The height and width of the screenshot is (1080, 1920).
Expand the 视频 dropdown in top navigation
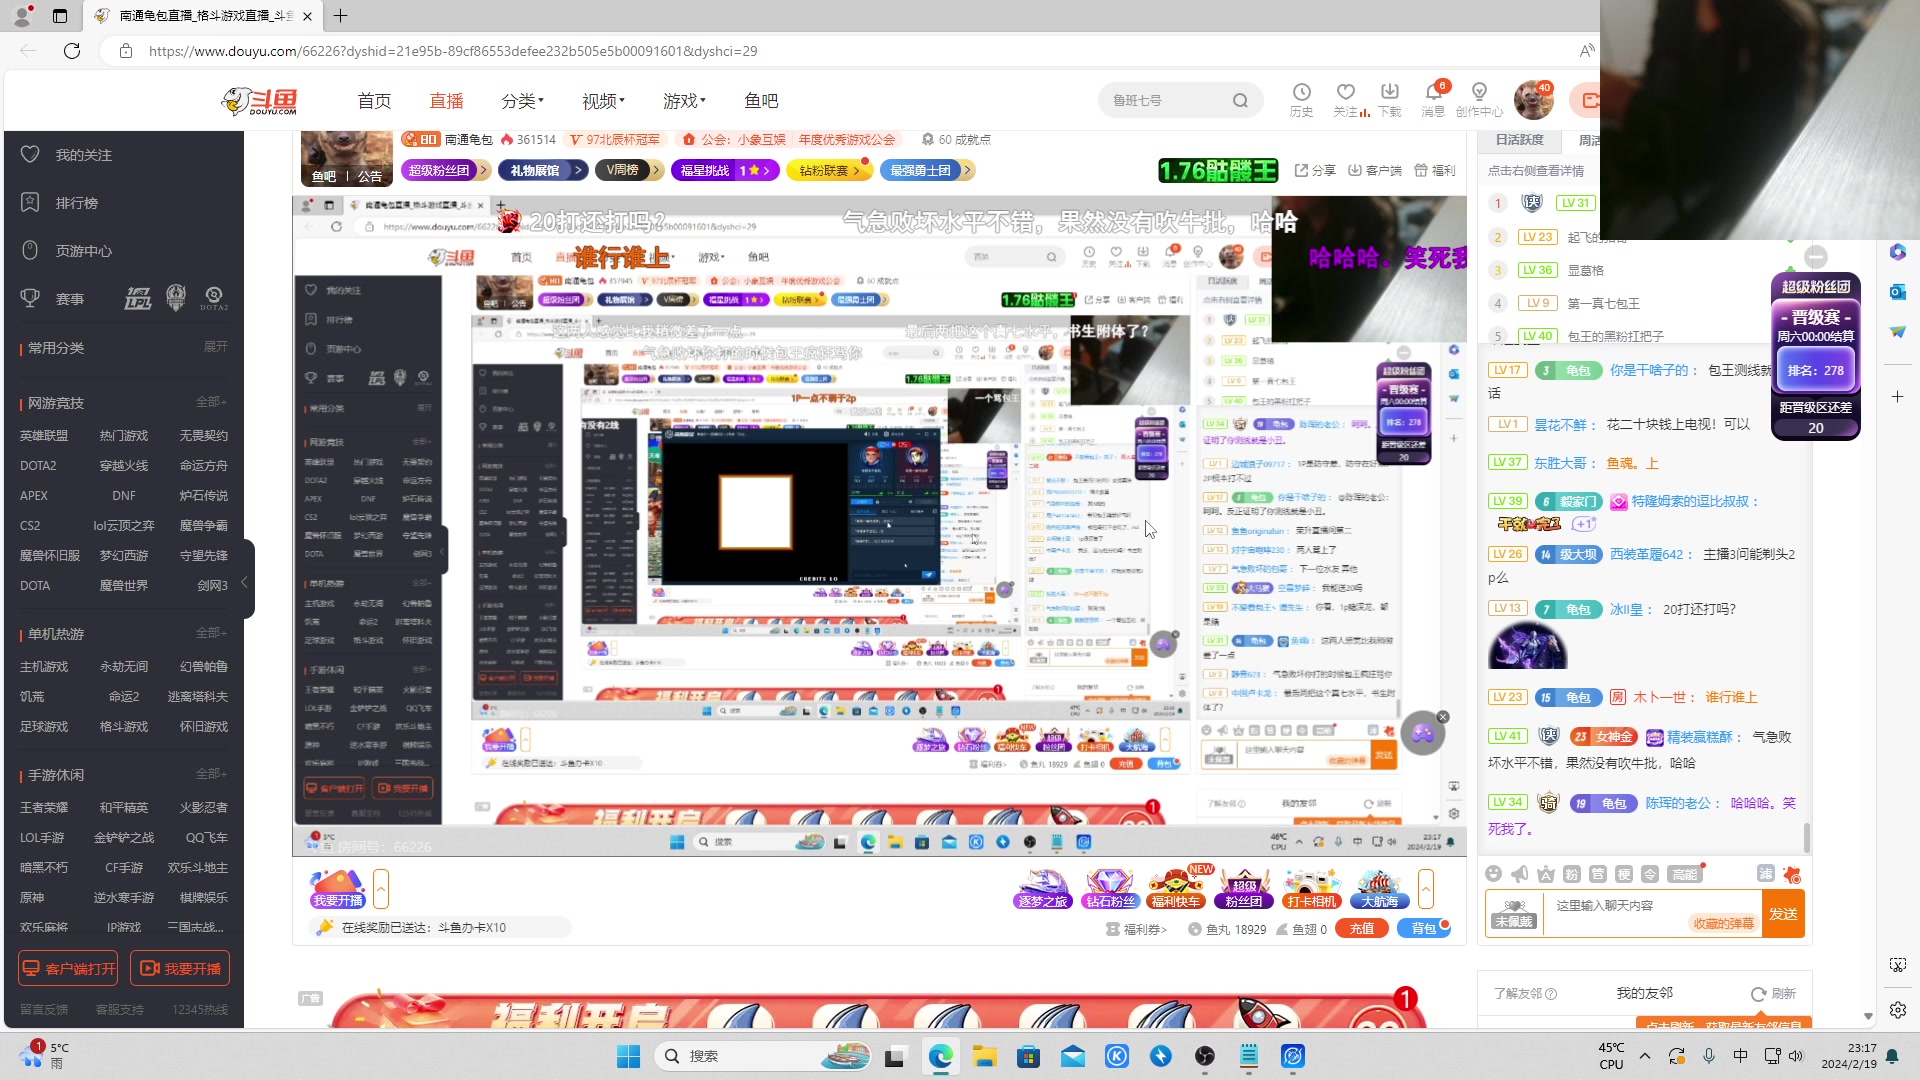(x=603, y=101)
